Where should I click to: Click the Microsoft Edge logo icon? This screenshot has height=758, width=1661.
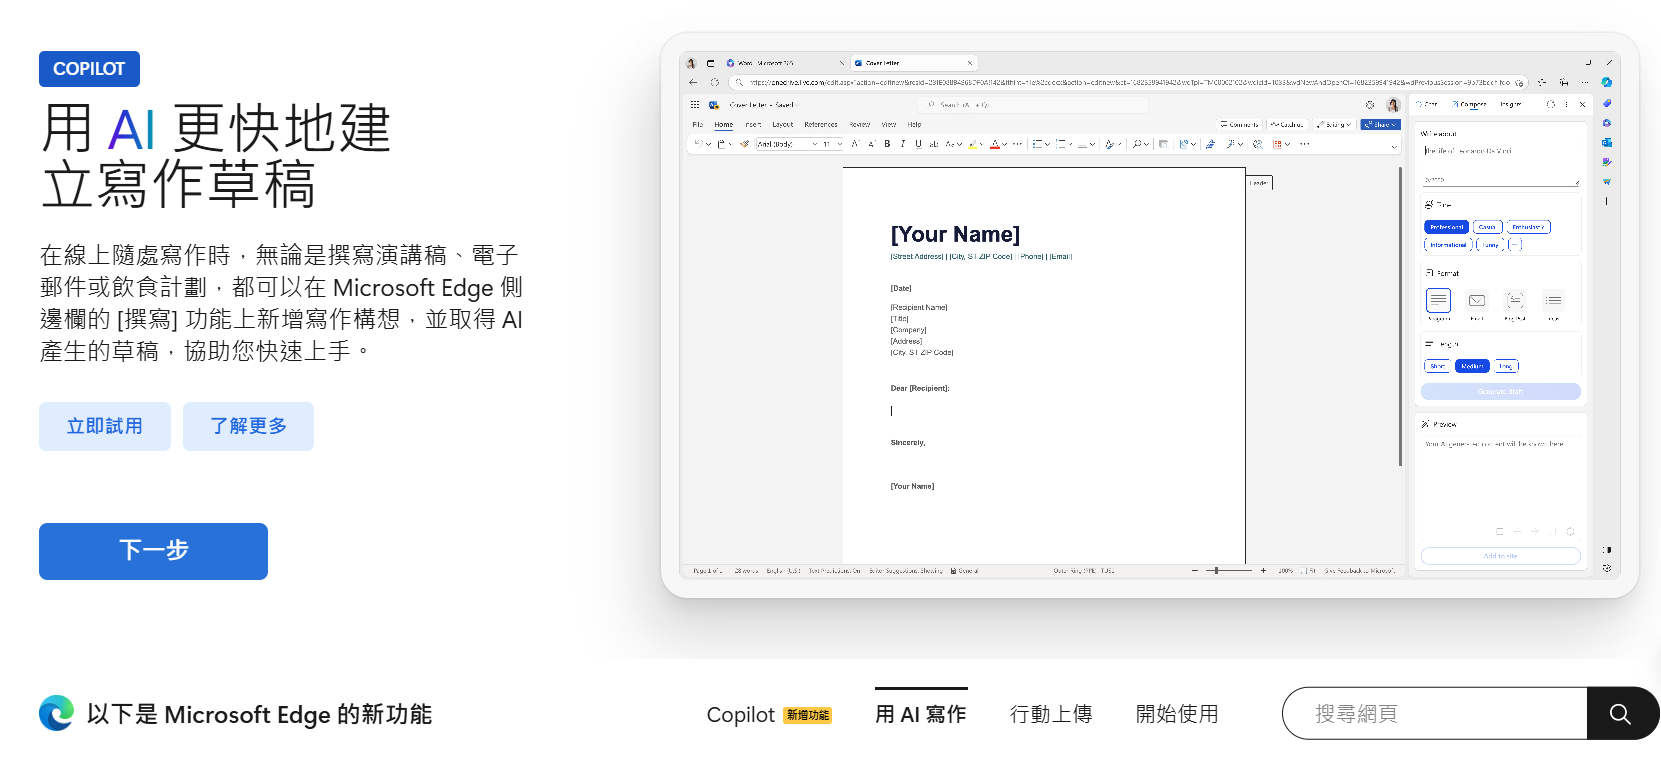(x=56, y=713)
